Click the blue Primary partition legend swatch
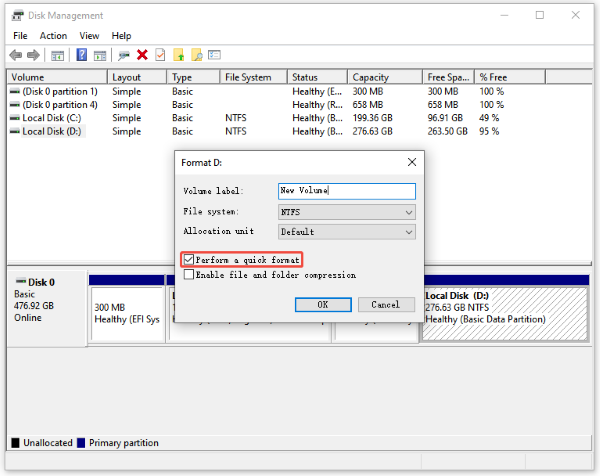Screen dimensions: 600x476 click(81, 443)
